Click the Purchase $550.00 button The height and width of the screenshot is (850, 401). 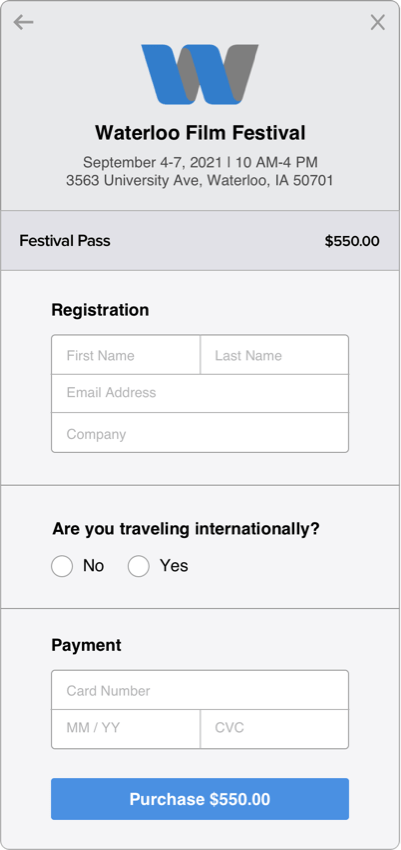[x=200, y=799]
